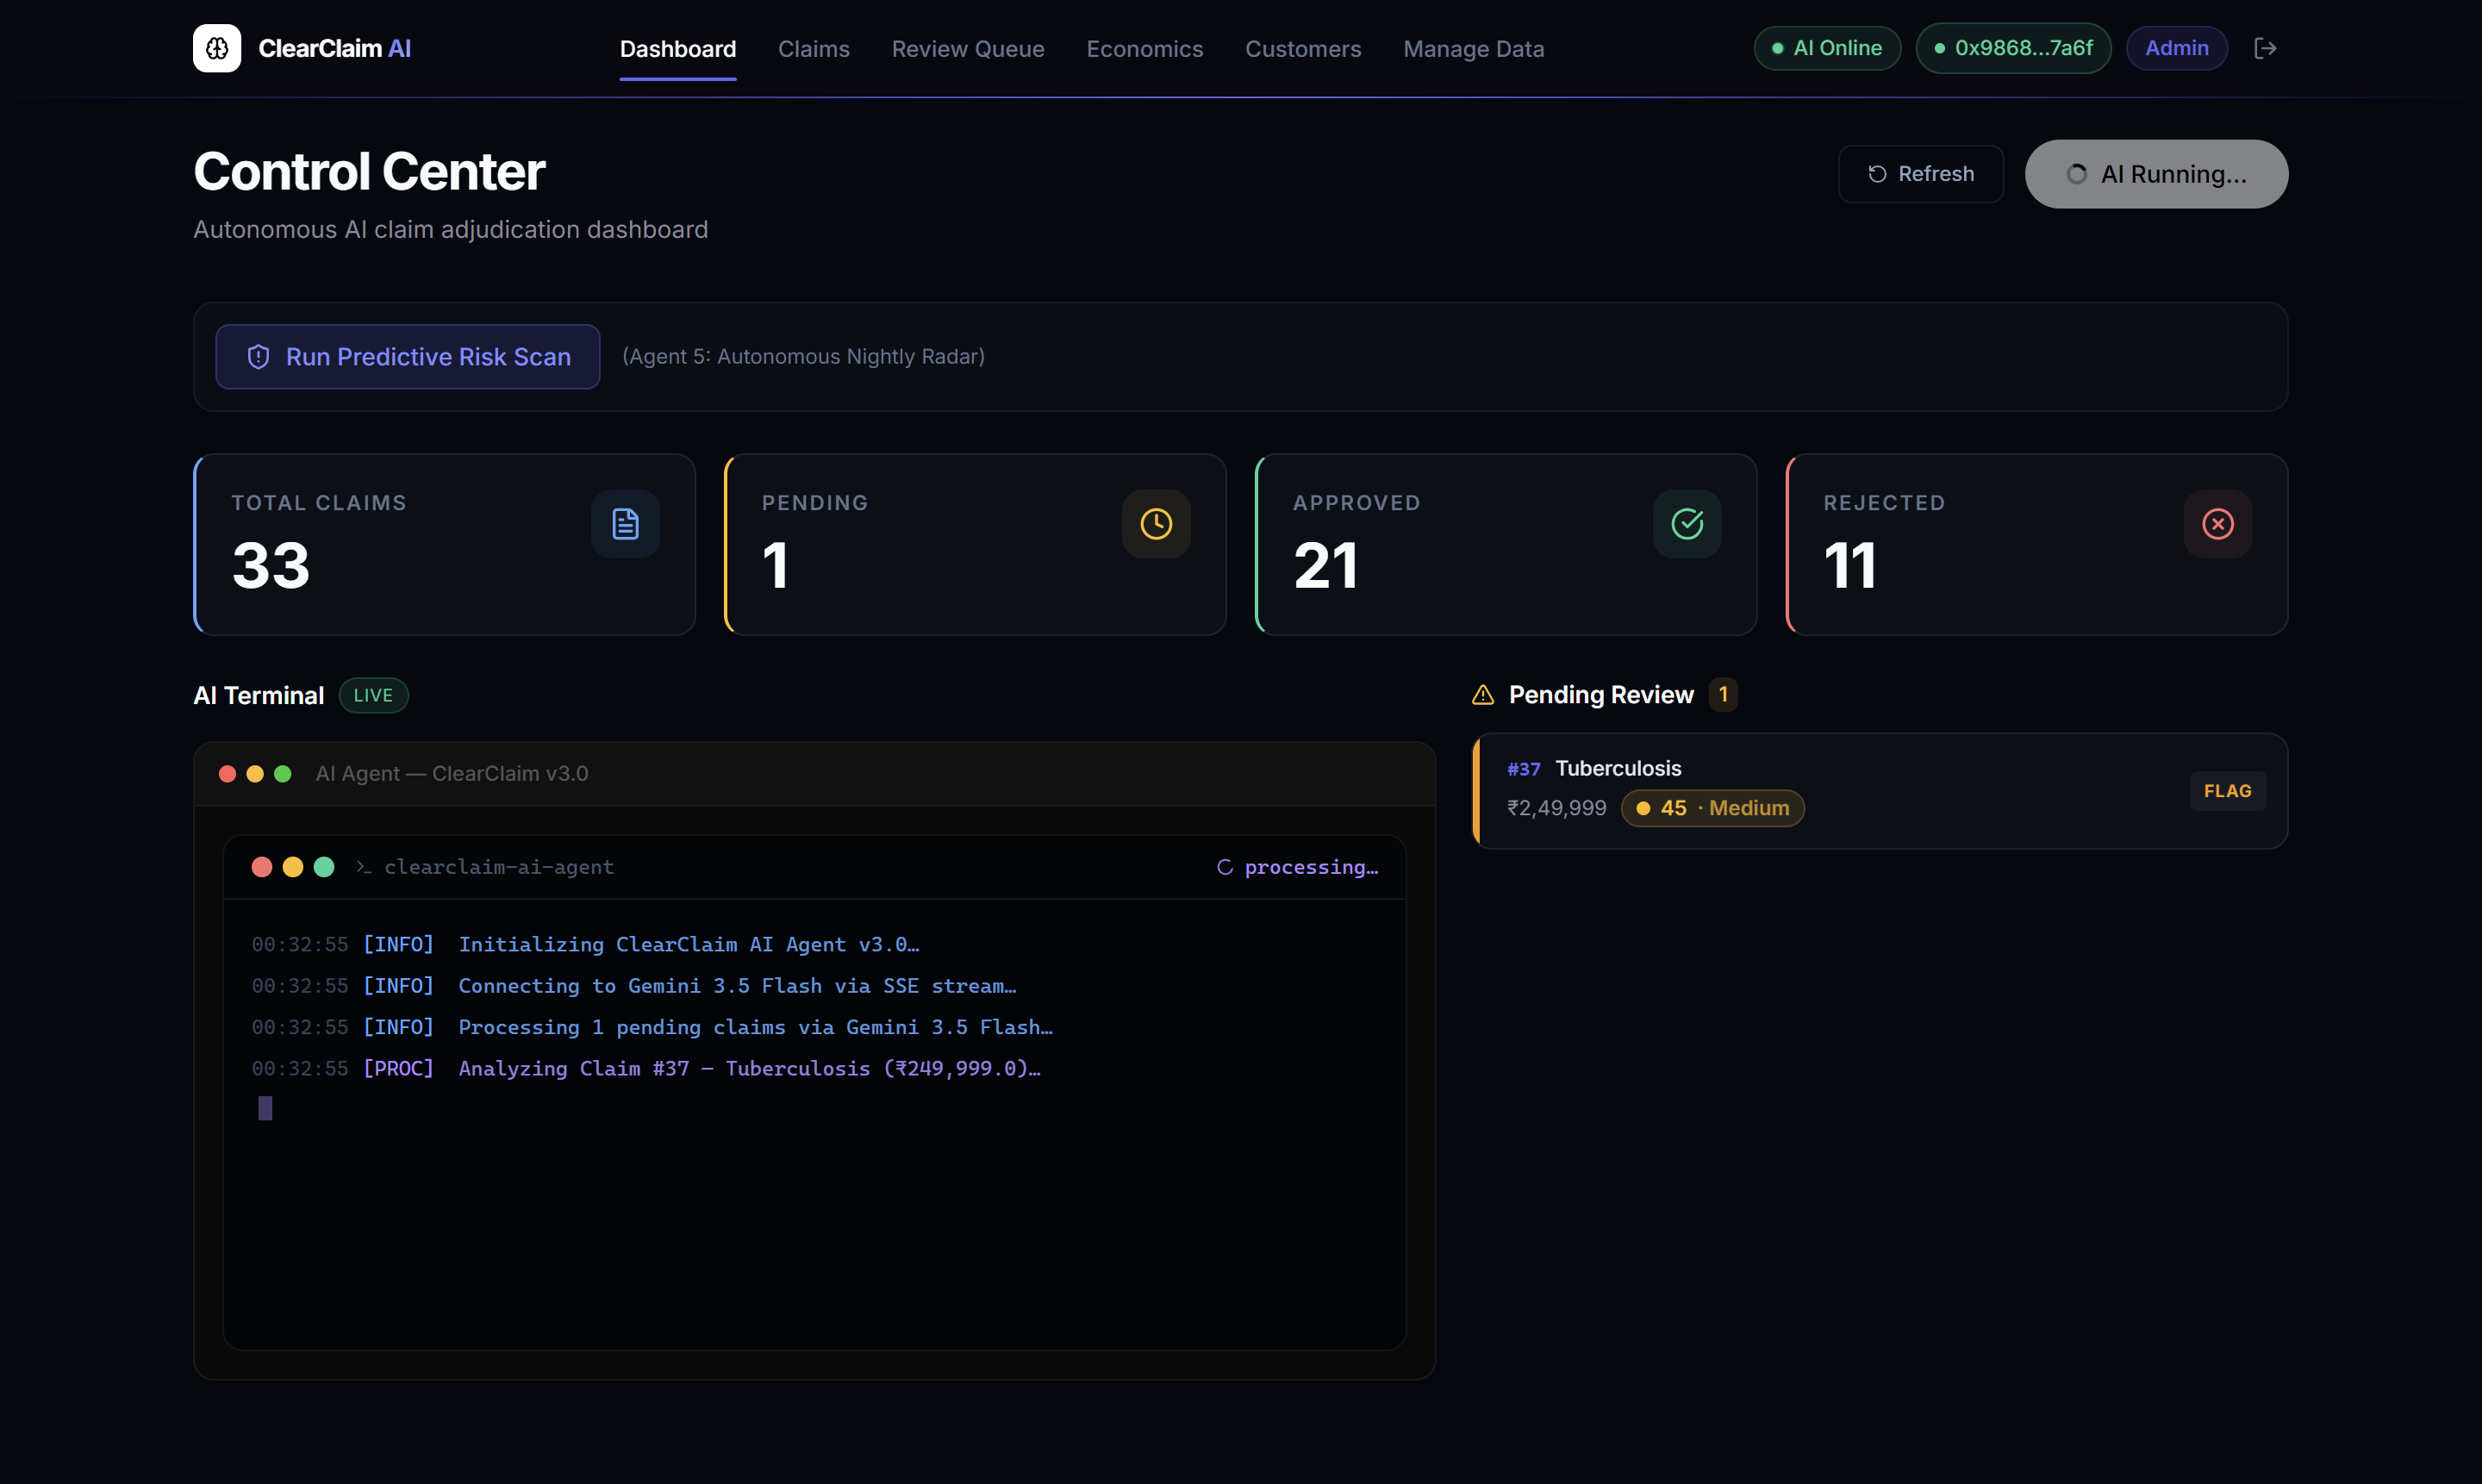Open the Review Queue tab
The image size is (2482, 1484).
[968, 49]
